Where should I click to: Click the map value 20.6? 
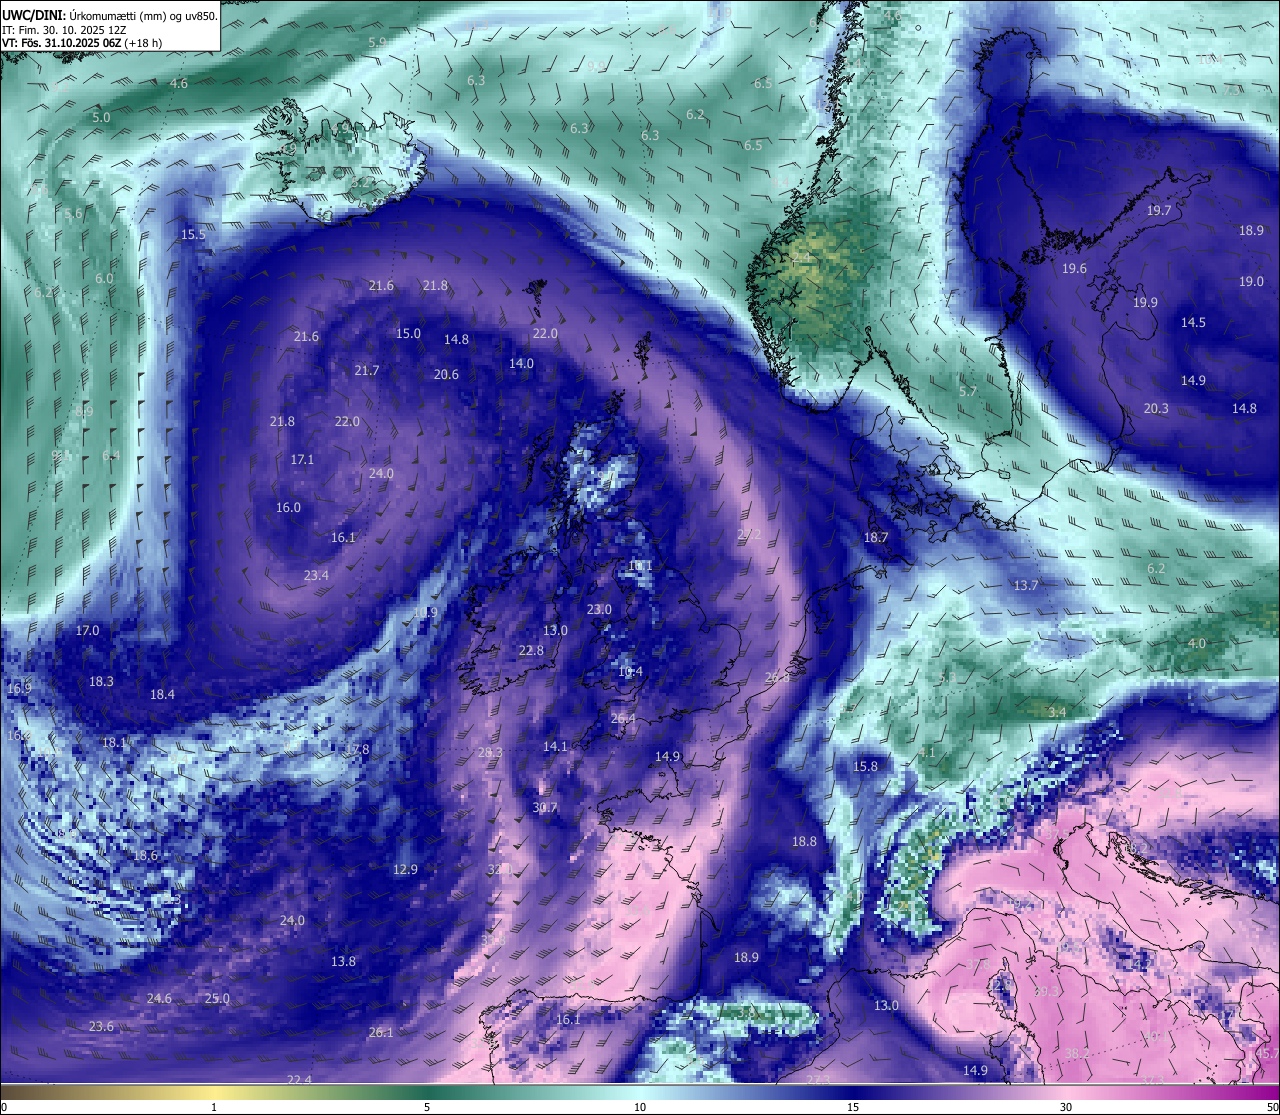tap(446, 375)
